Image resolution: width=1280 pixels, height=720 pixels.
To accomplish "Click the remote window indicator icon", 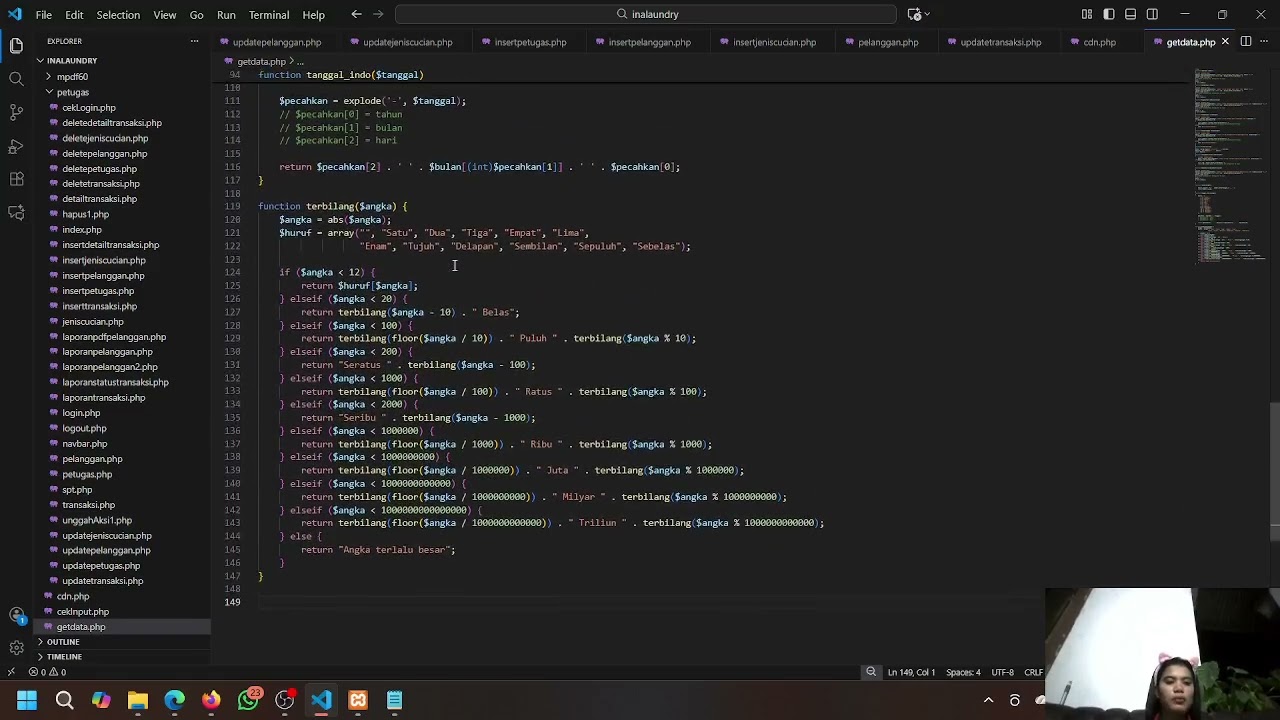I will point(11,672).
